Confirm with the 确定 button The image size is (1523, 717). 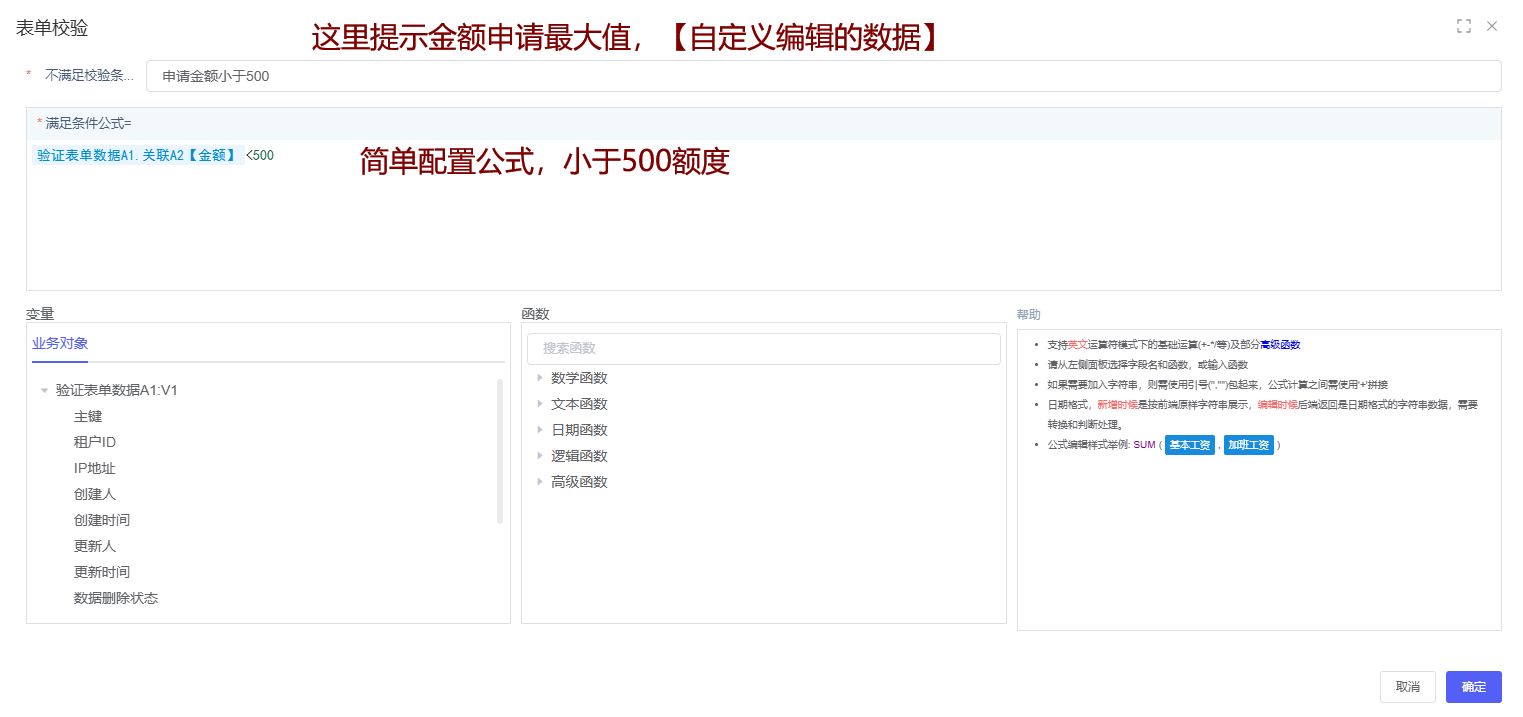(x=1473, y=687)
